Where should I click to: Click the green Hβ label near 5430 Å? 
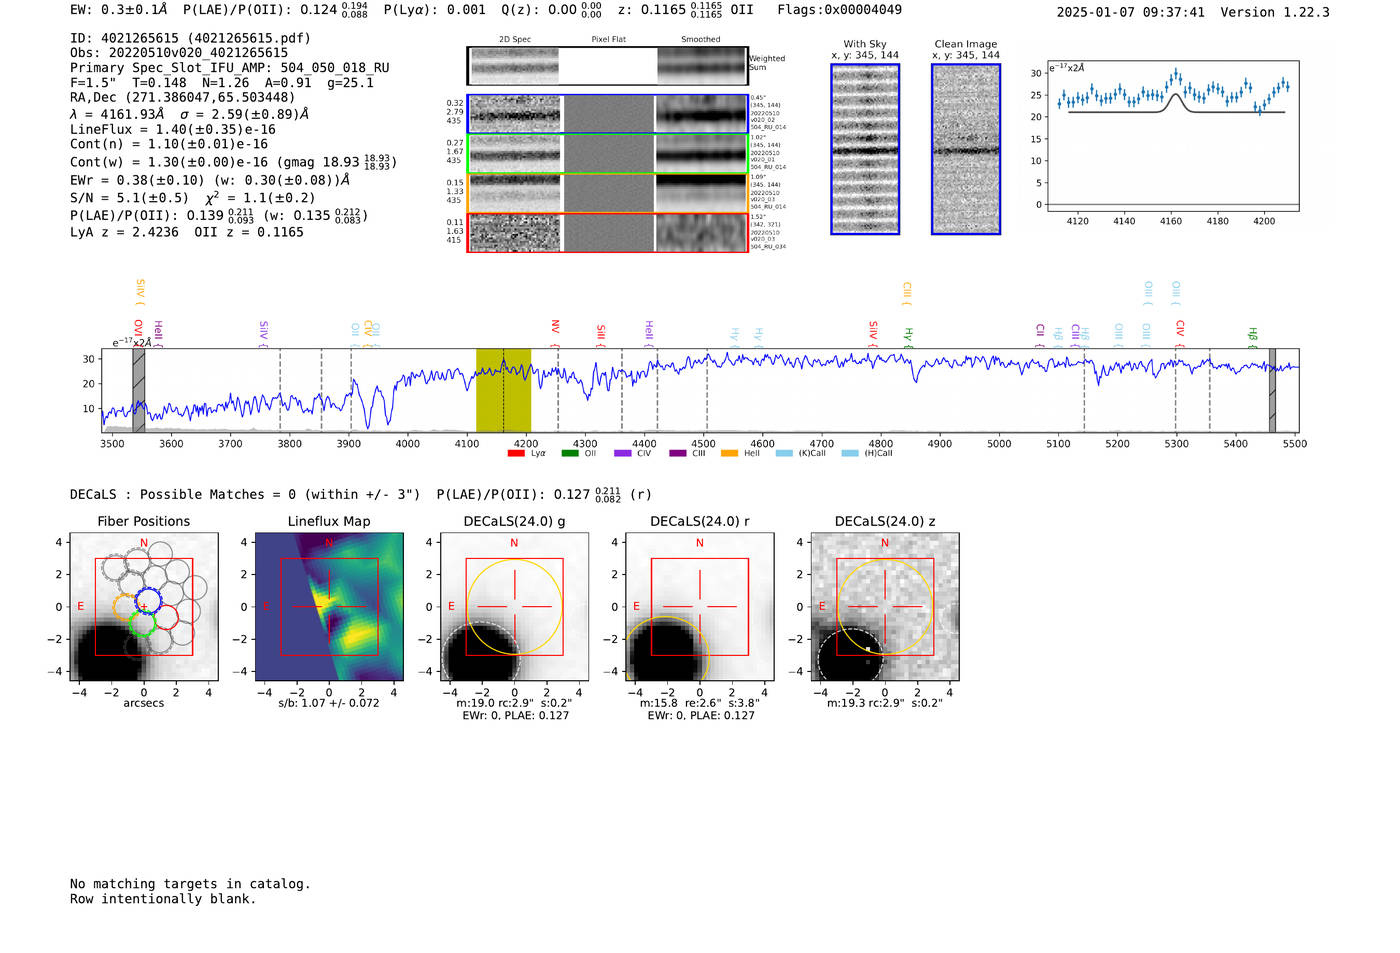point(1252,334)
